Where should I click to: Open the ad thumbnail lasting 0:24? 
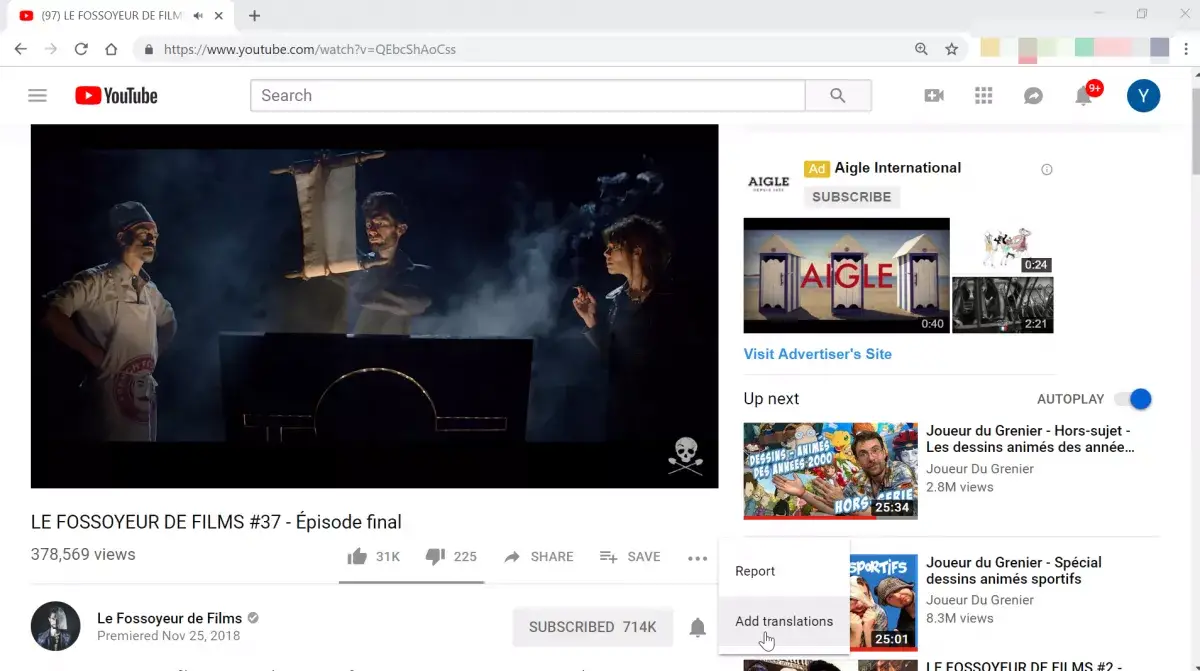tap(1003, 246)
